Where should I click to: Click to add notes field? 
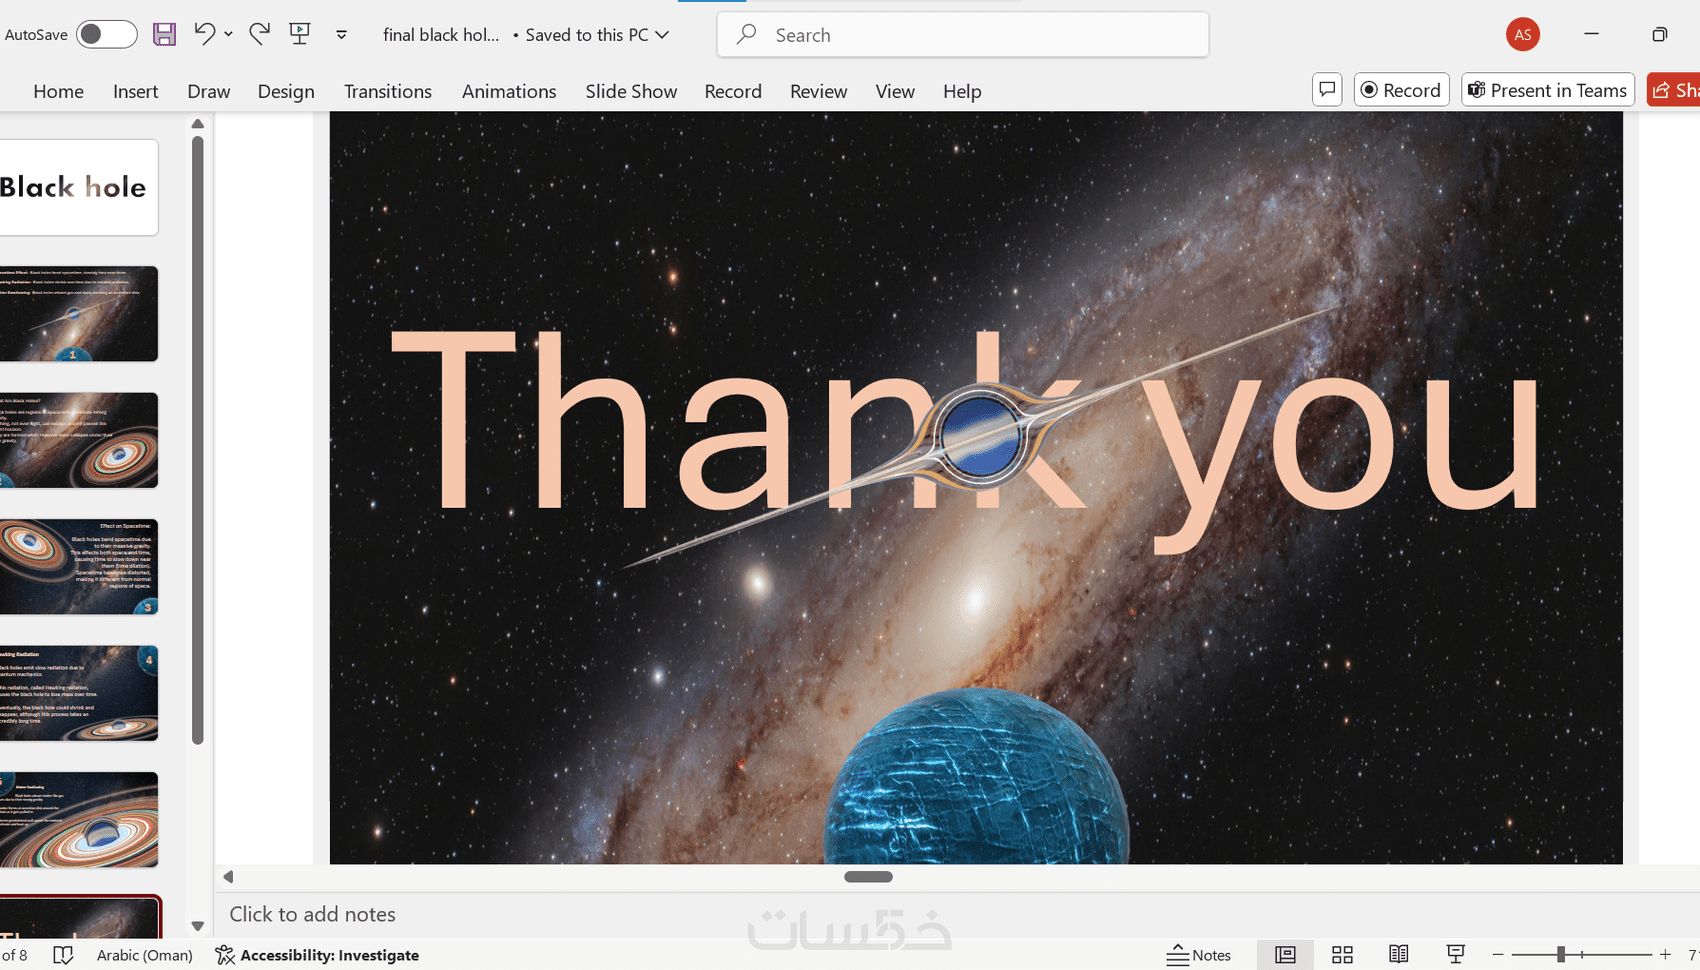(312, 914)
